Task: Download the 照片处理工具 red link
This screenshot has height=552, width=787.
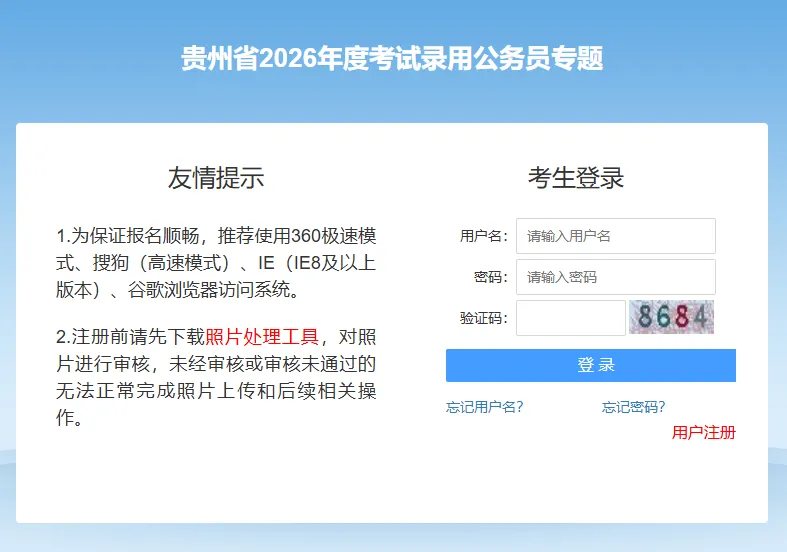Action: click(x=262, y=337)
